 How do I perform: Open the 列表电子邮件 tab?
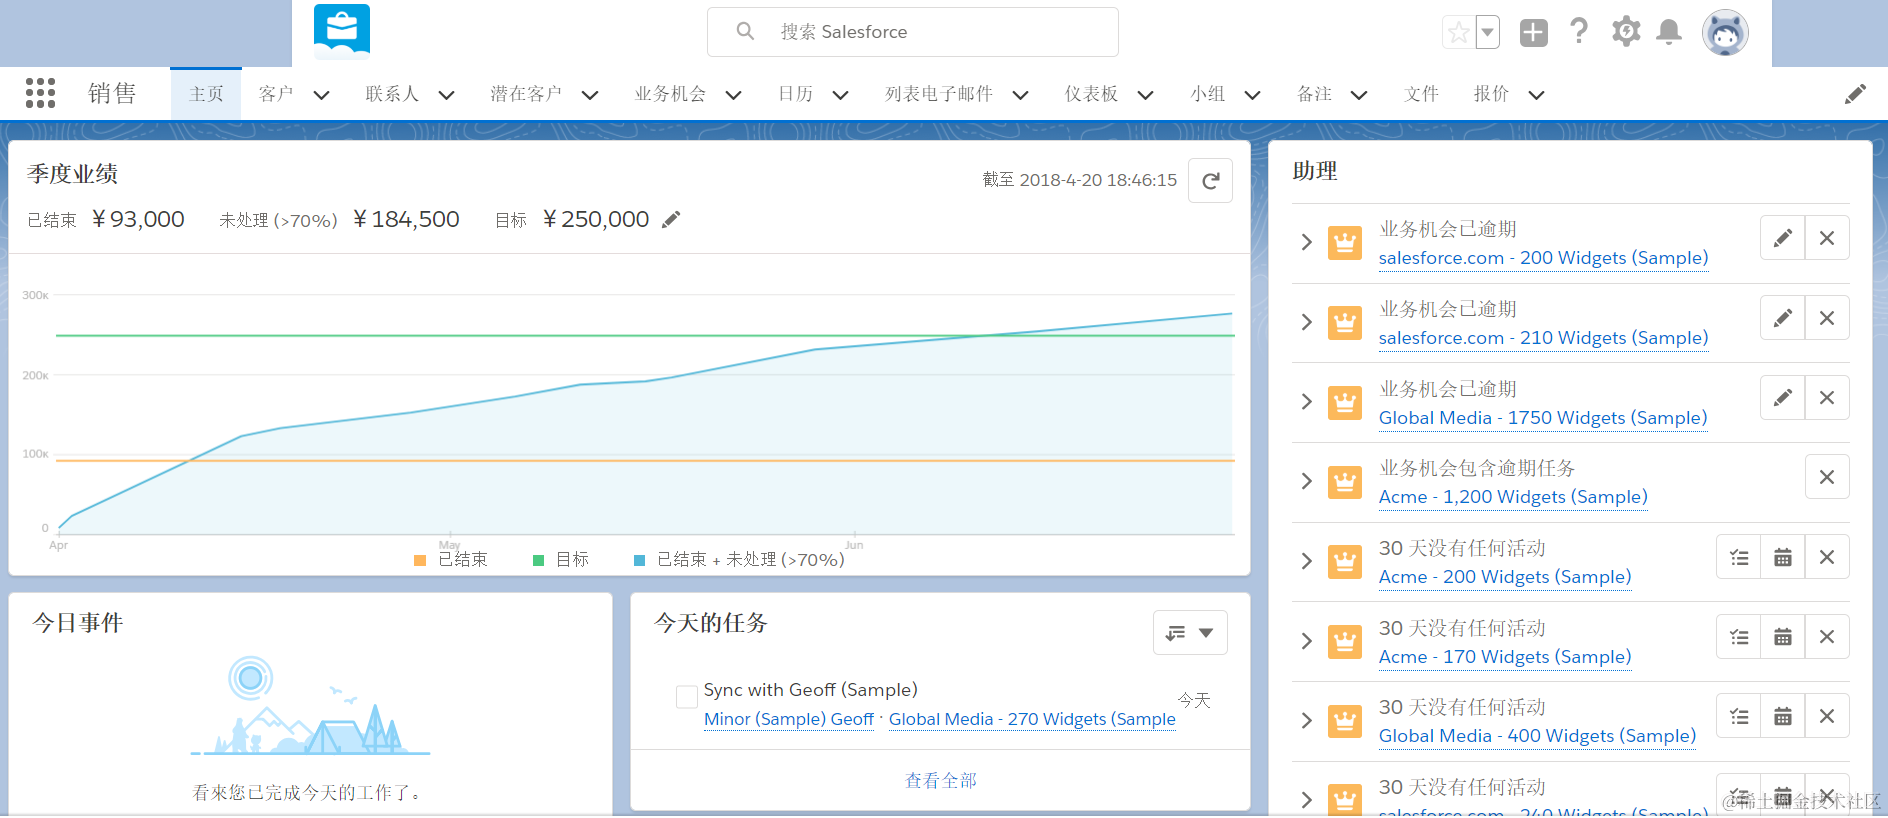pos(939,94)
